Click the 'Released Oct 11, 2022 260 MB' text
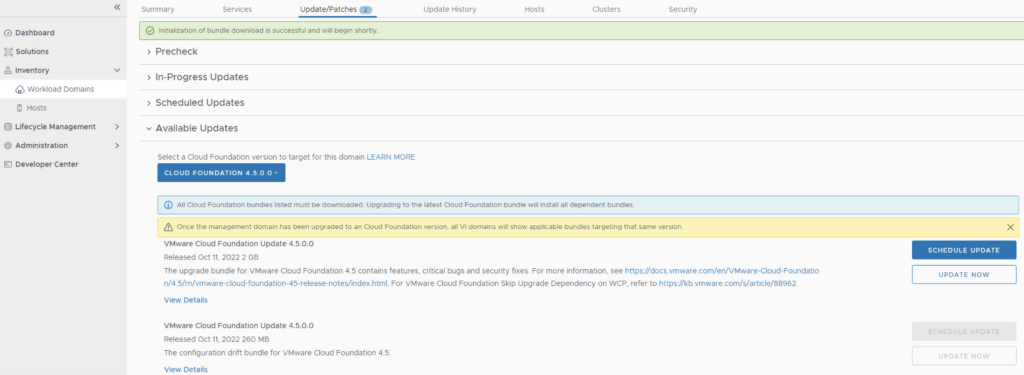 point(216,340)
